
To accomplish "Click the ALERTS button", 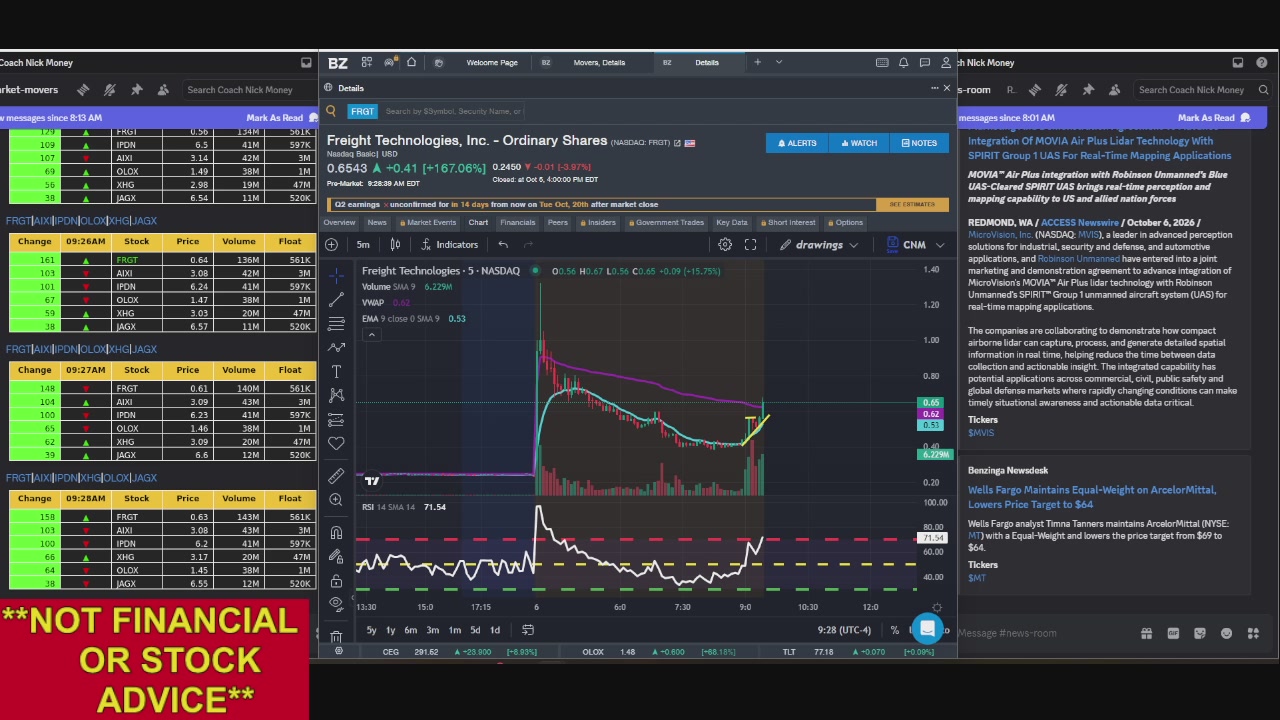I will (797, 143).
